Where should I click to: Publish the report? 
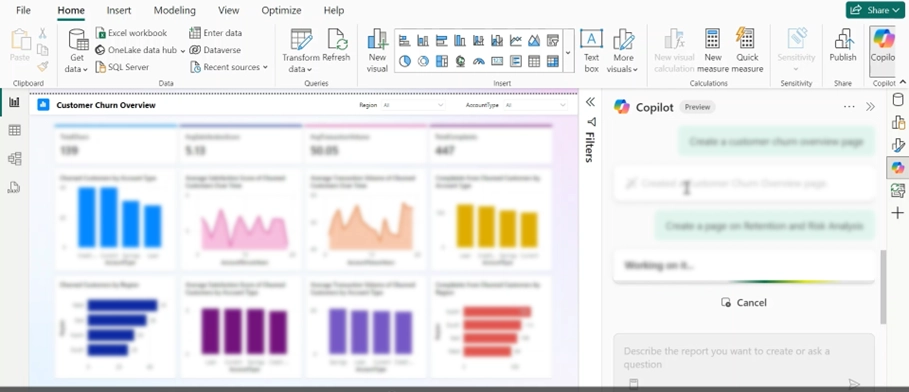click(843, 45)
